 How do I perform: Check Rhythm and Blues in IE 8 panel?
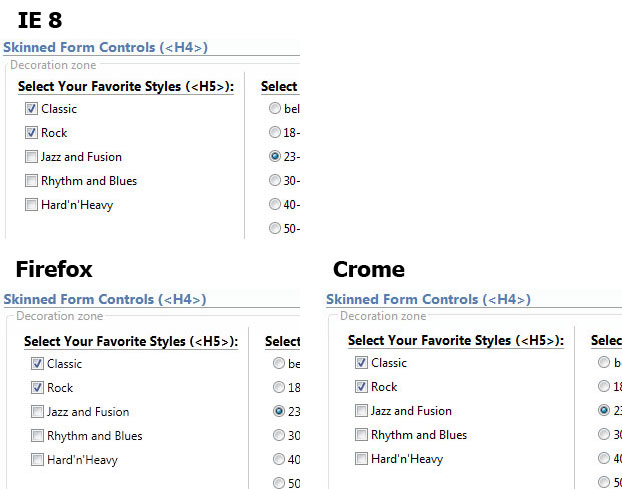[32, 181]
